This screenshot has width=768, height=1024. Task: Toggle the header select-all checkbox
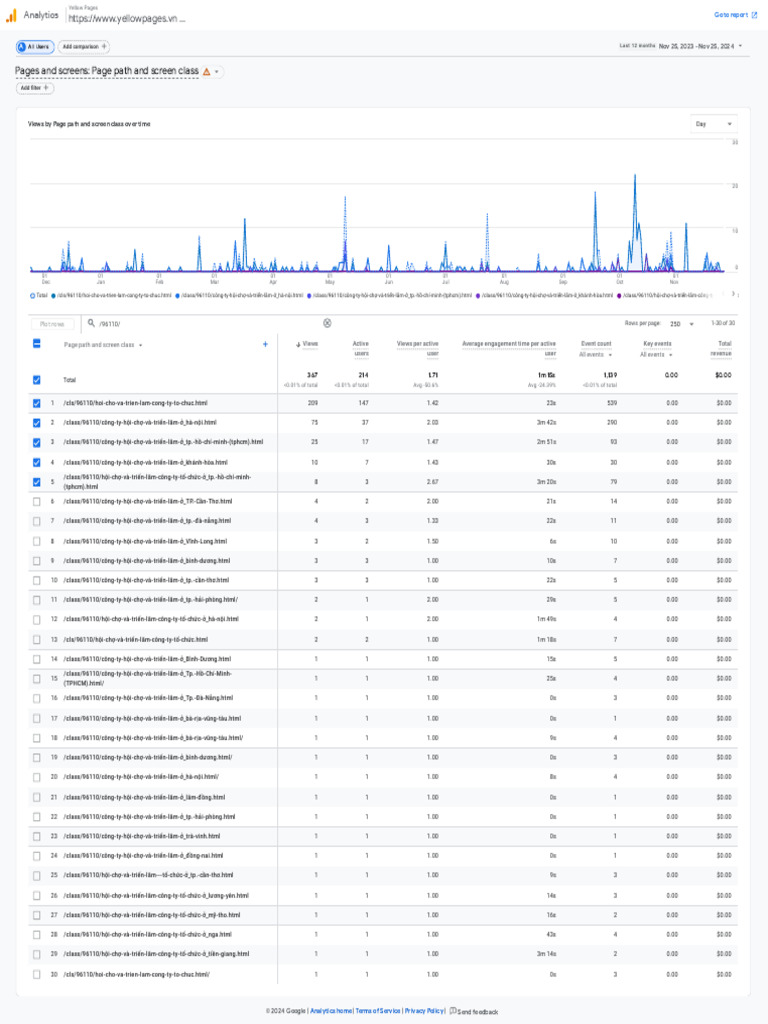[37, 344]
